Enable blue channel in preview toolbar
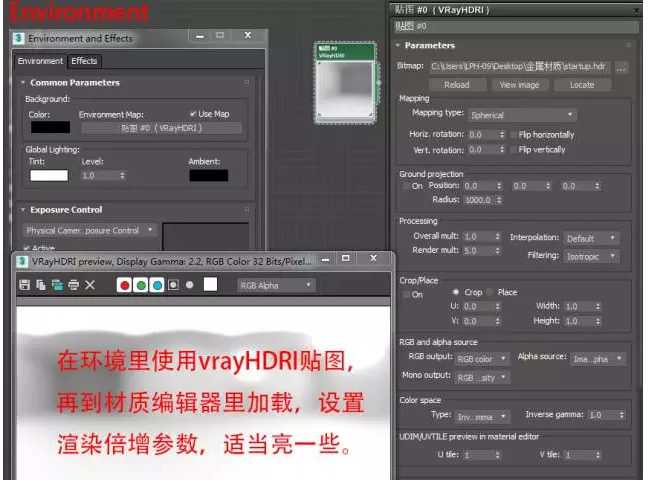This screenshot has height=480, width=651. click(x=157, y=285)
